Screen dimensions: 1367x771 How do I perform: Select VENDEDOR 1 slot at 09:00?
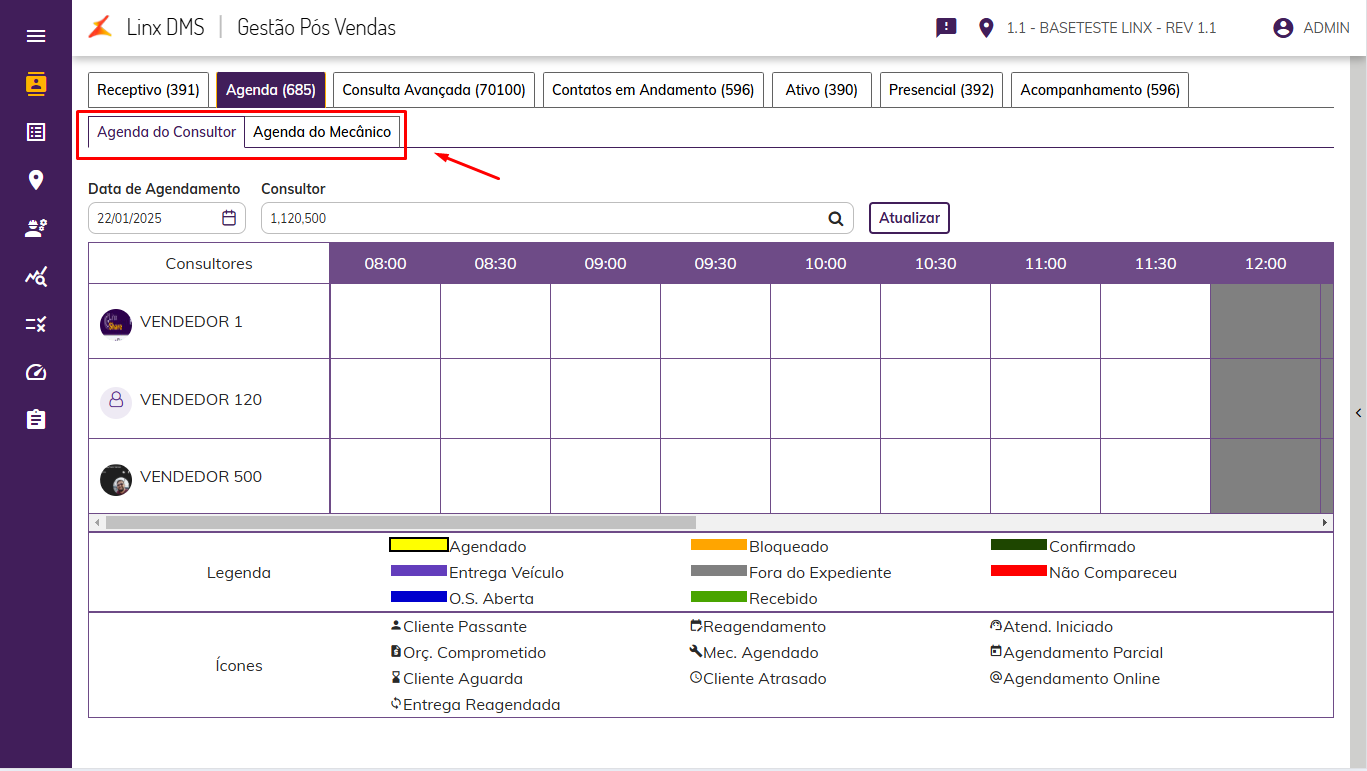pyautogui.click(x=605, y=321)
